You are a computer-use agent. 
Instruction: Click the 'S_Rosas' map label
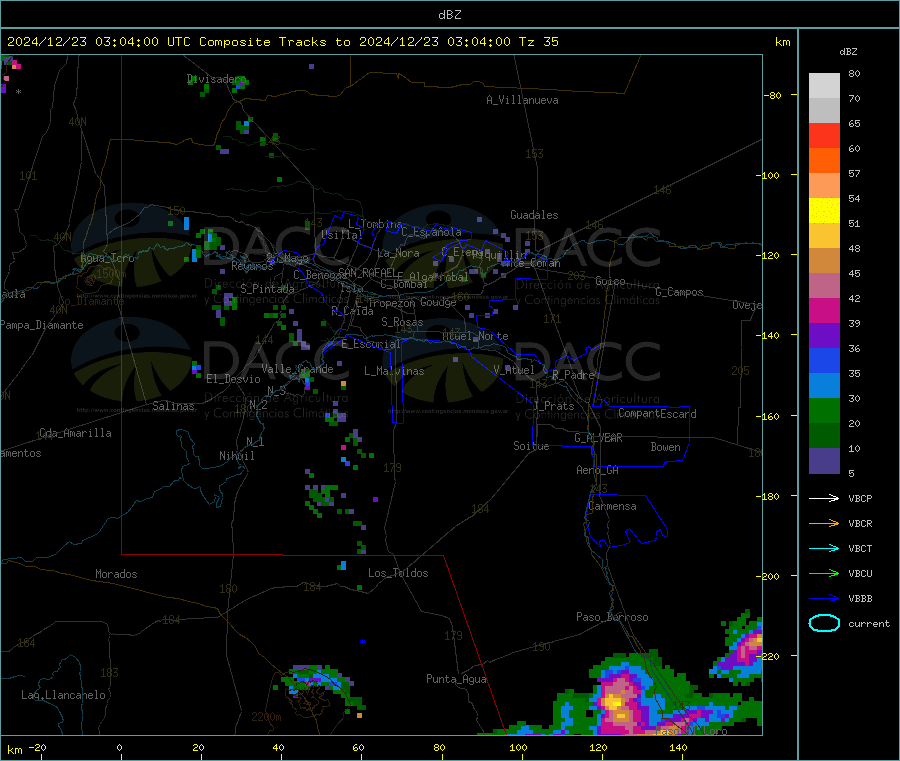(402, 322)
